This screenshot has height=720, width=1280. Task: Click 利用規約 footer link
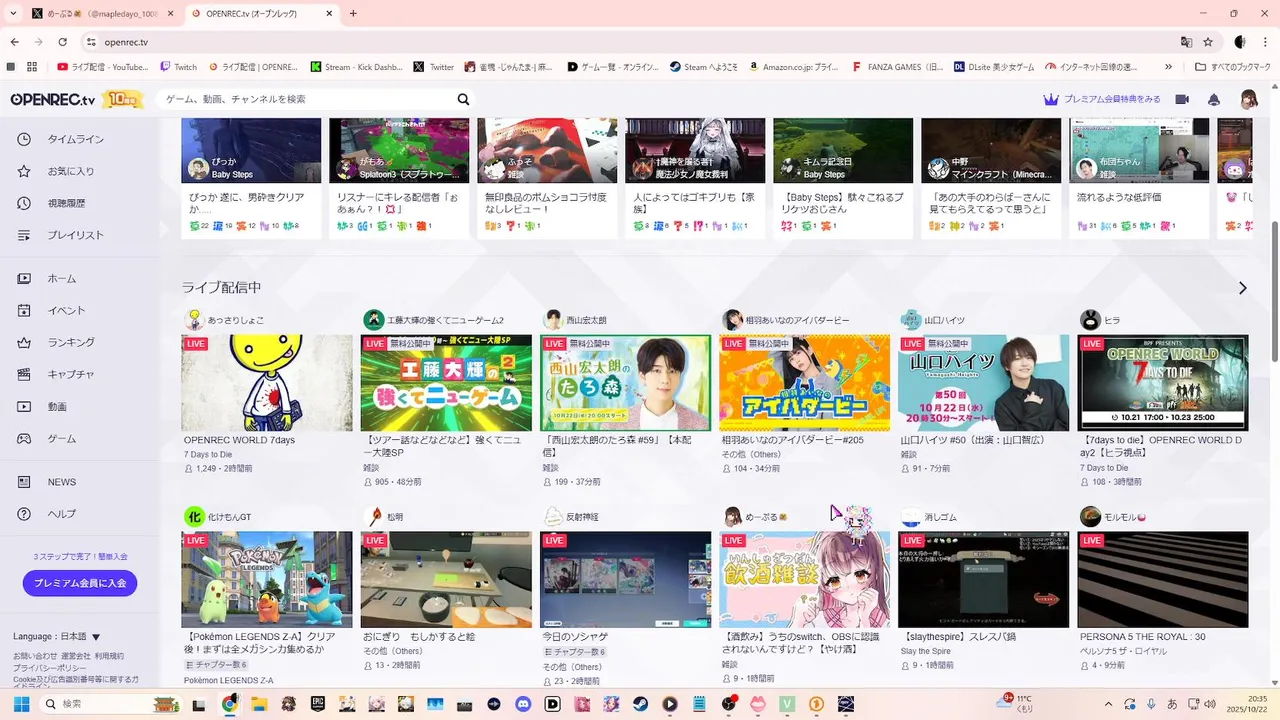pos(110,656)
